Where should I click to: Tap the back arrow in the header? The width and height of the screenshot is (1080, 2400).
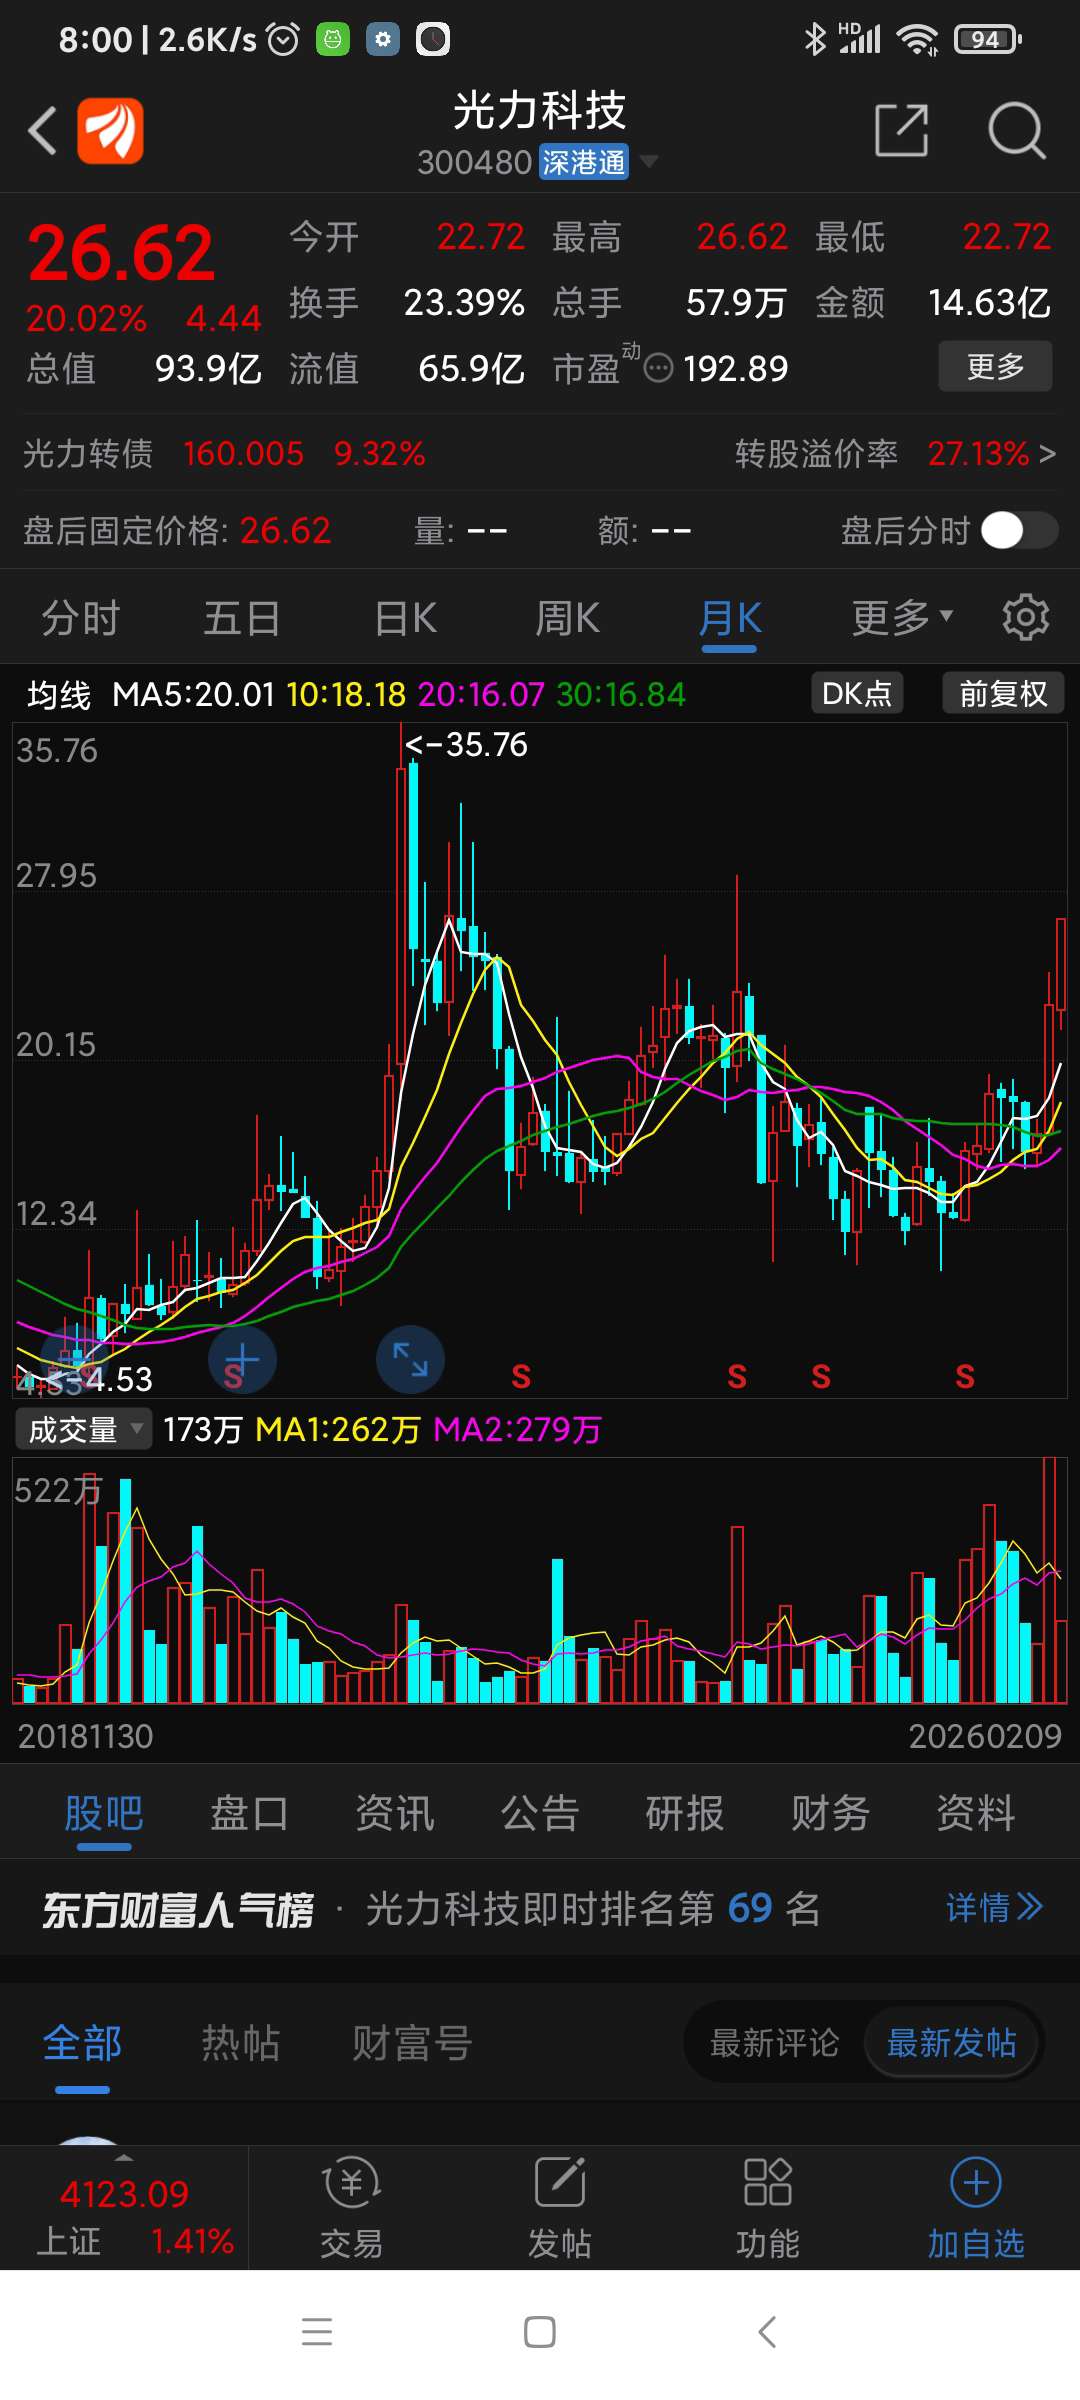click(42, 131)
